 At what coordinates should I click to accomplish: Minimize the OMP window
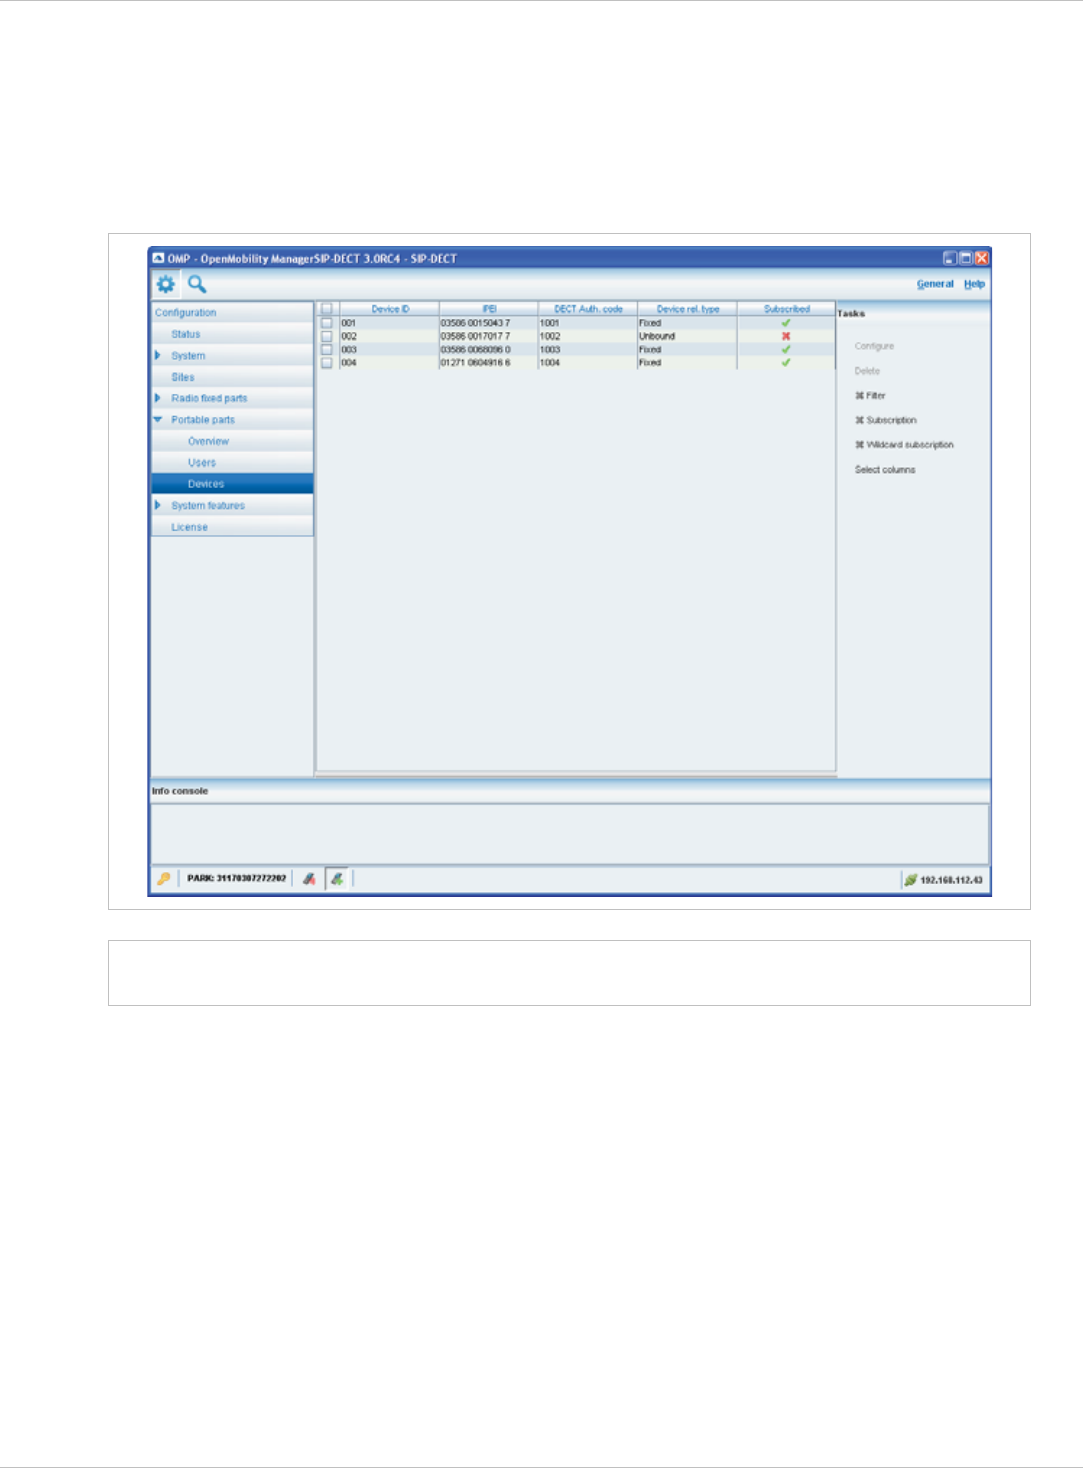[949, 258]
